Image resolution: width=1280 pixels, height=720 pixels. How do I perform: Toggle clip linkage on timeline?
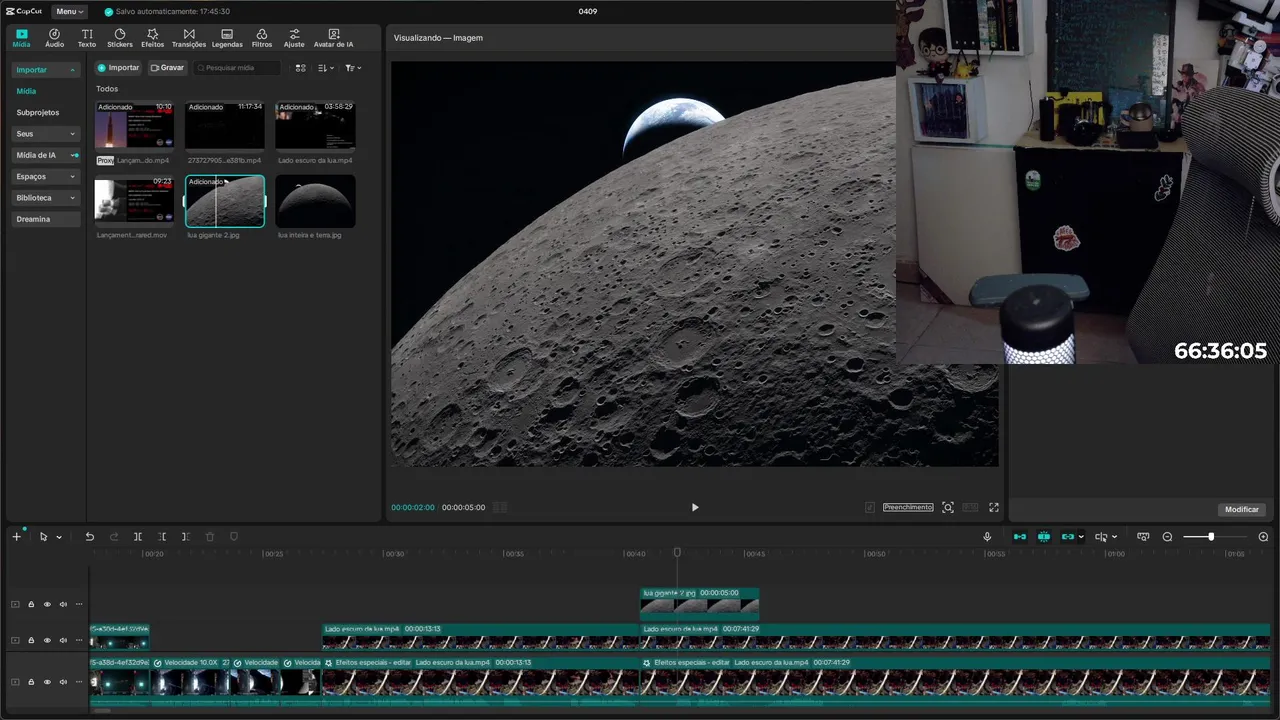(1068, 537)
